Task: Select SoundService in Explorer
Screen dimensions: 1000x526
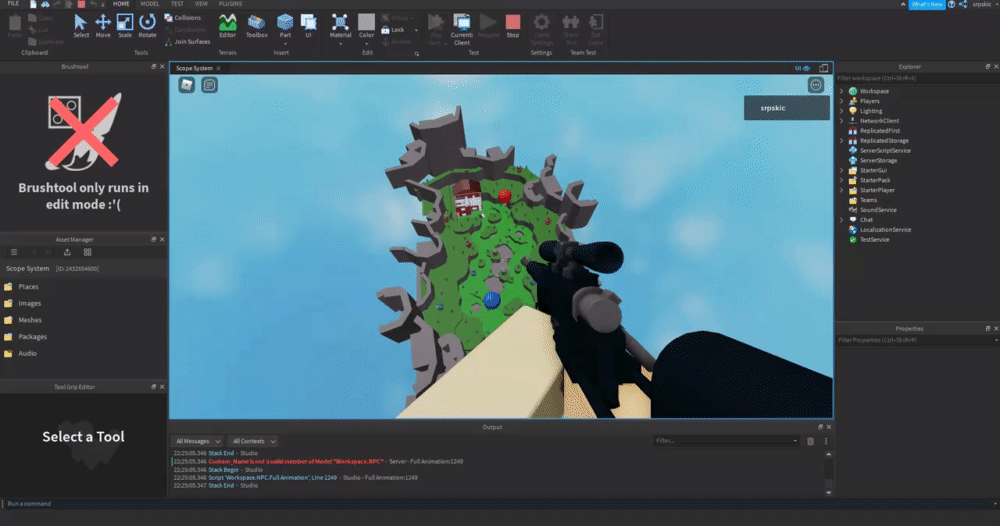Action: coord(878,210)
